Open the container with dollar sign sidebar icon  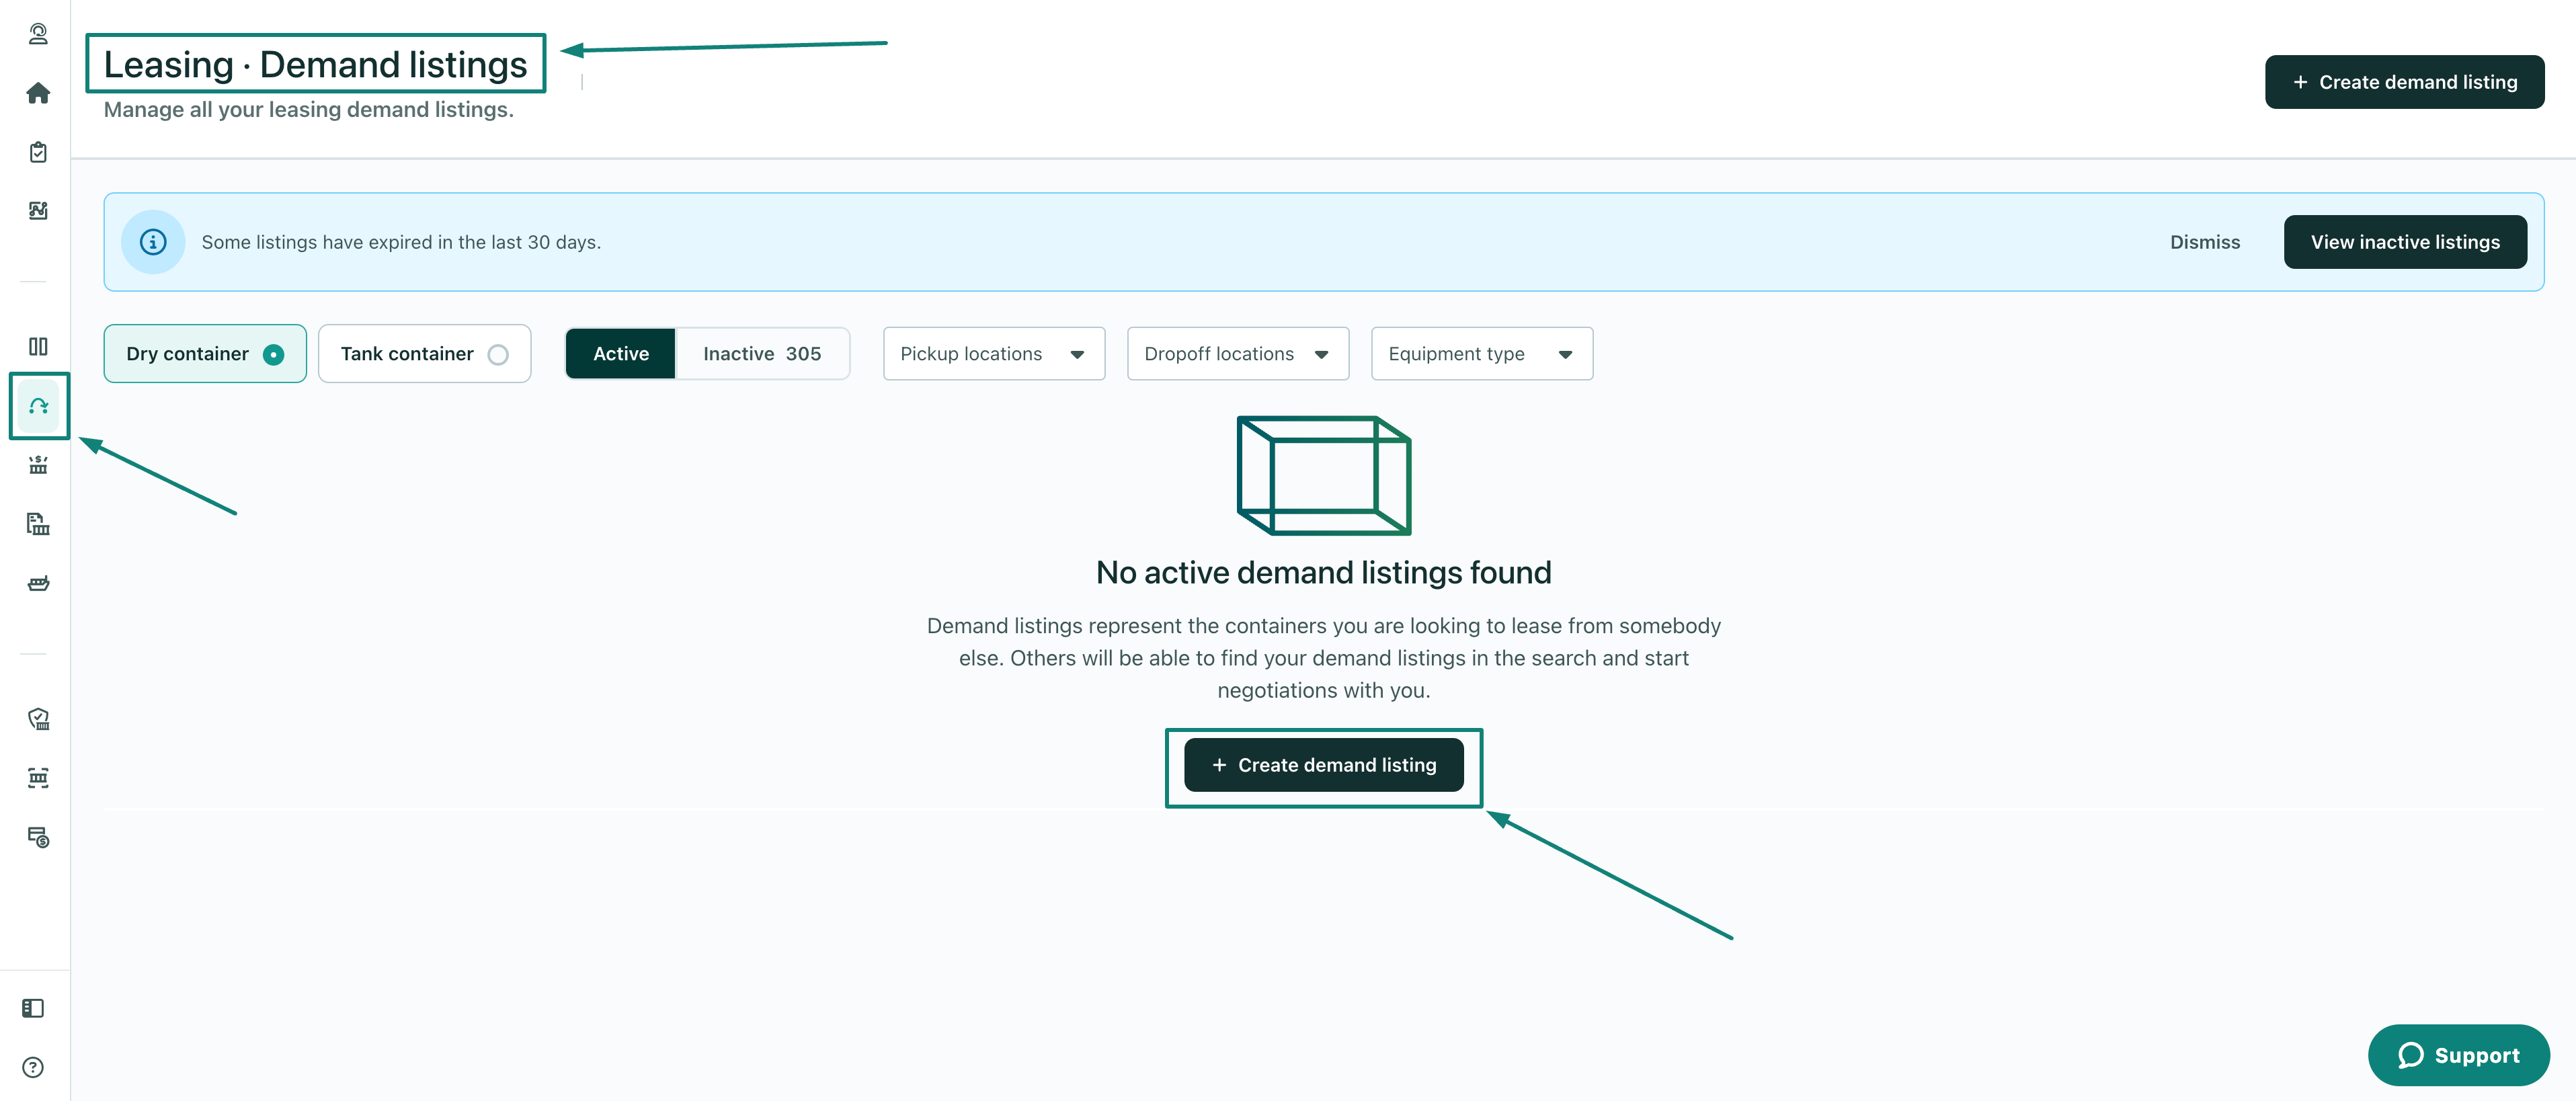click(x=38, y=465)
